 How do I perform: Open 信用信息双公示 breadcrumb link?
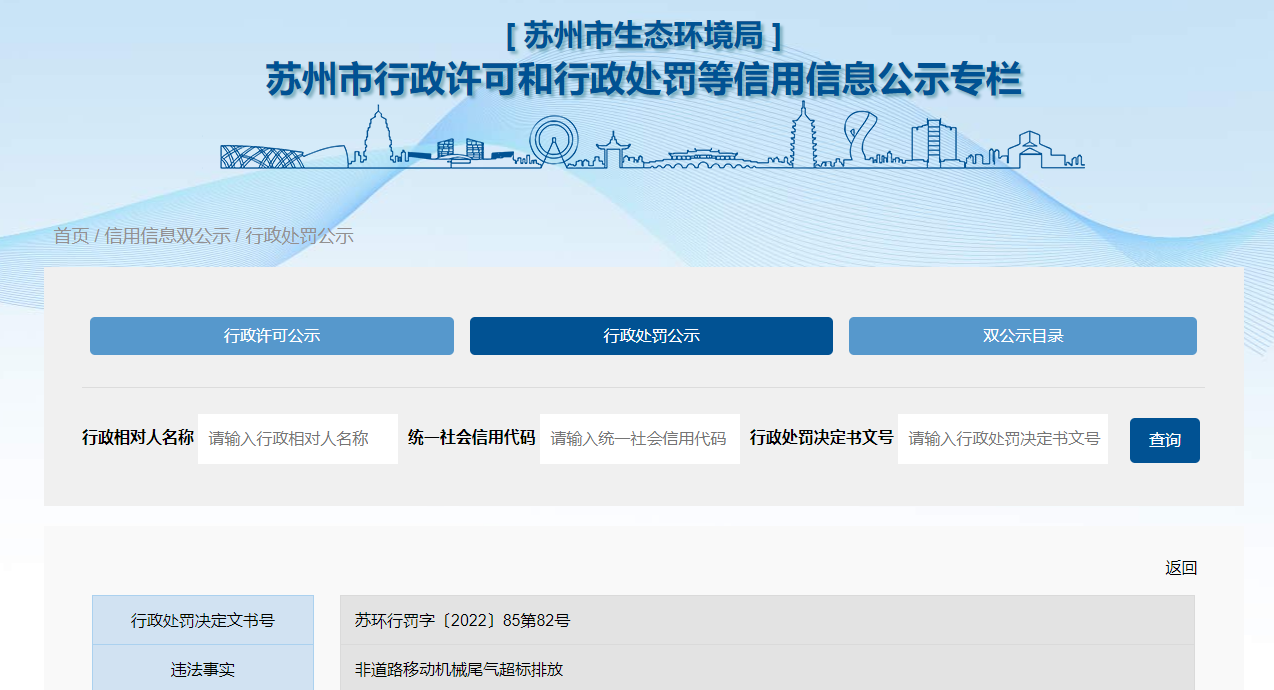pos(167,236)
